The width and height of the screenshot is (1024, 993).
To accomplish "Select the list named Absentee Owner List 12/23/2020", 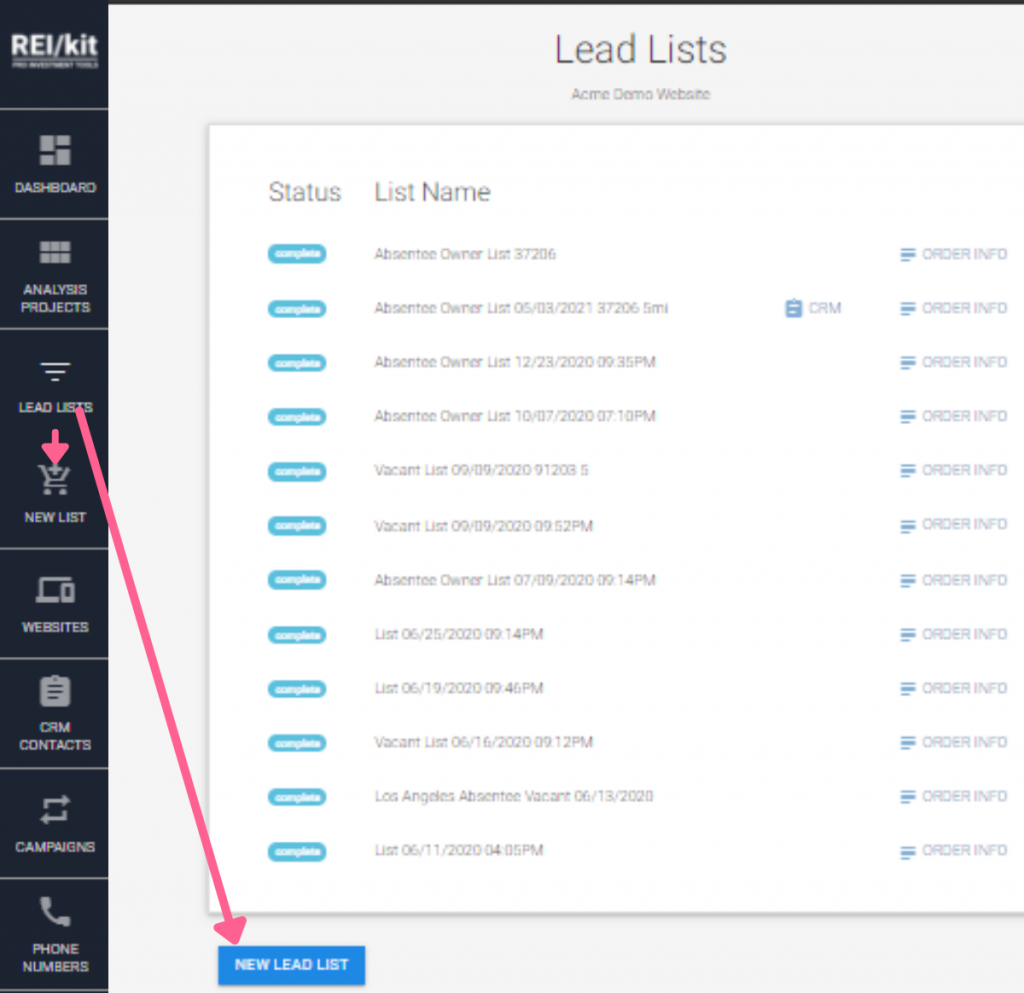I will (513, 362).
